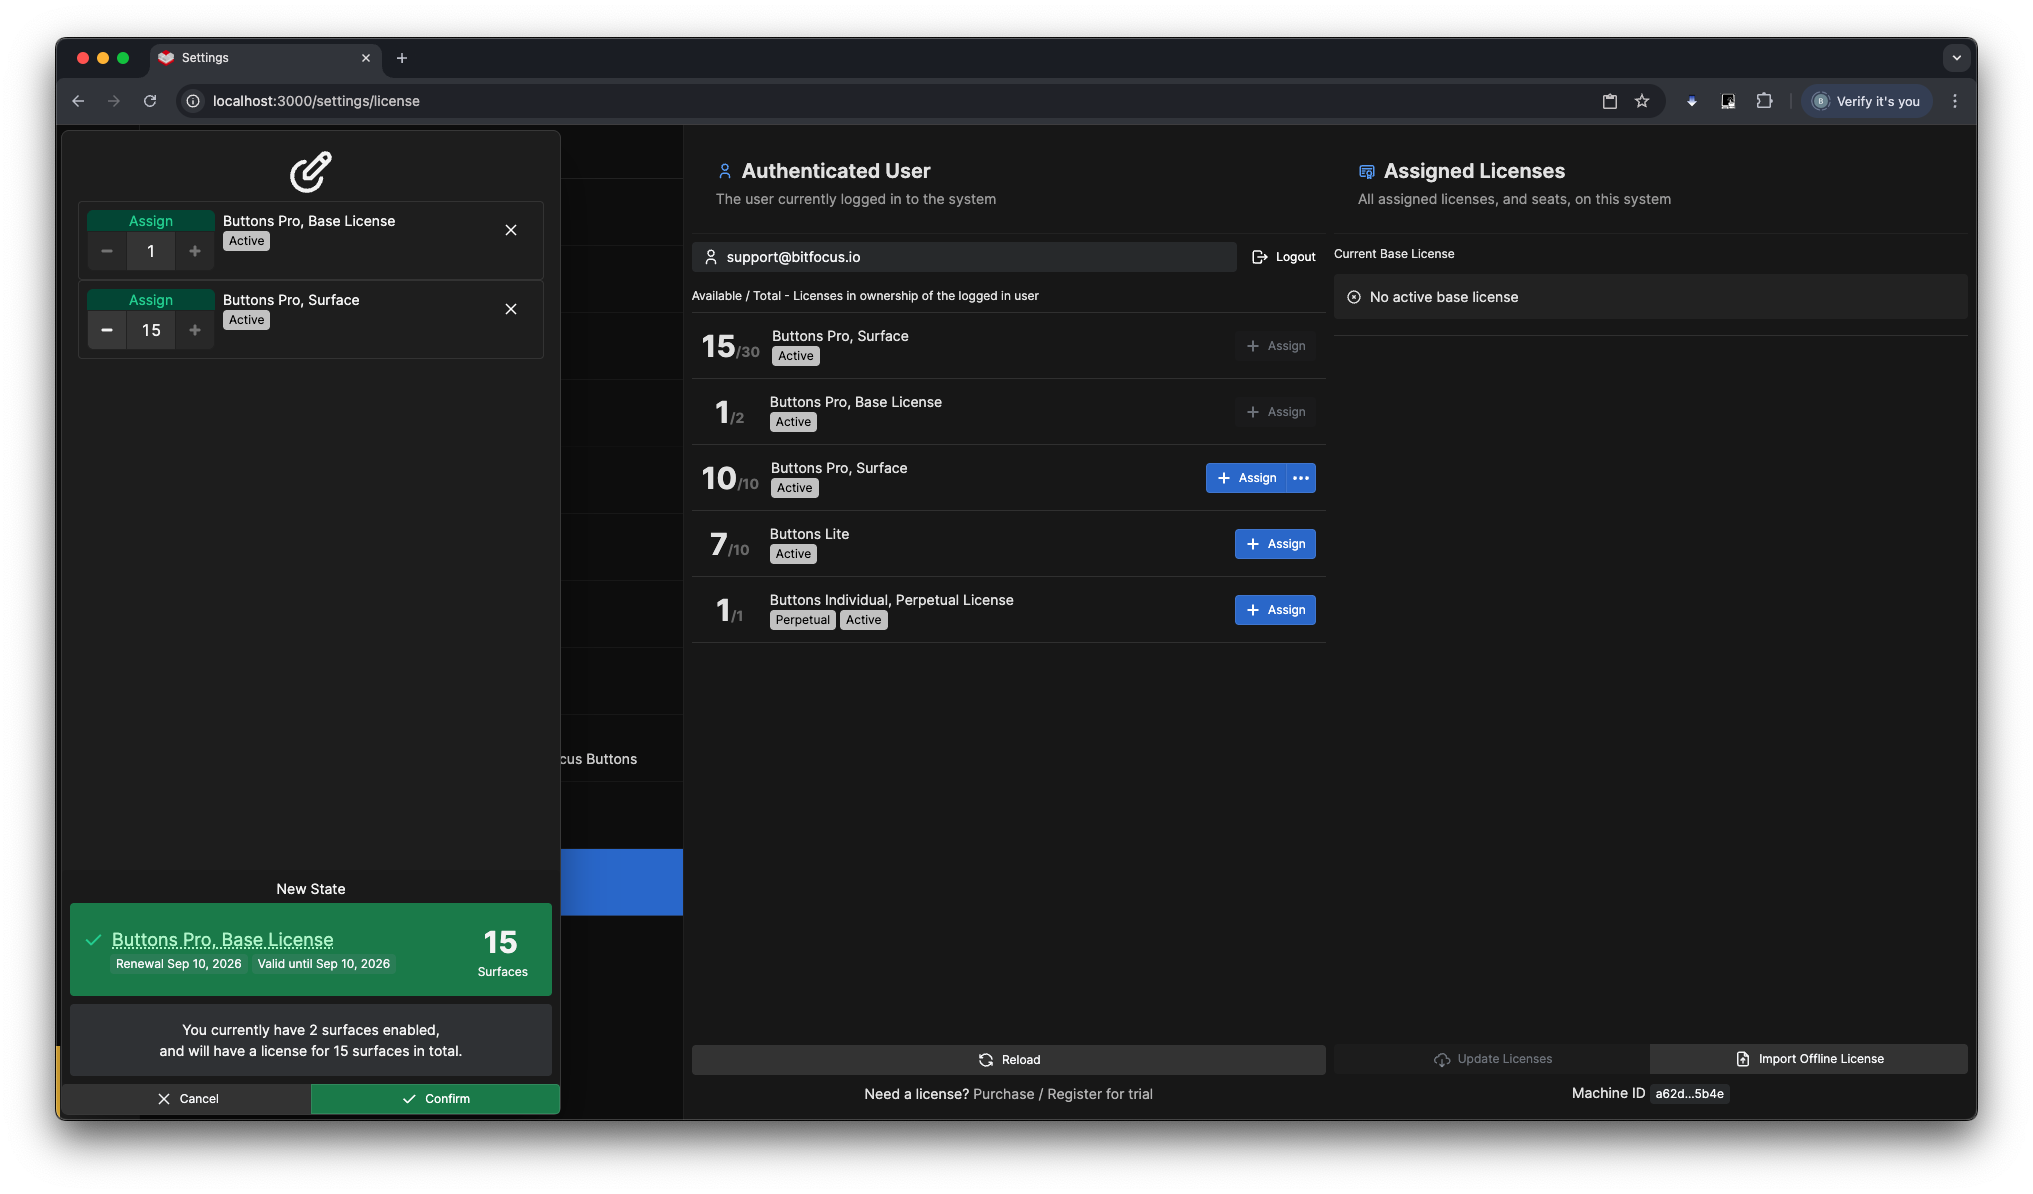Screen dimensions: 2033x1194
Task: Click the Assigned Licenses certificate icon
Action: (1367, 172)
